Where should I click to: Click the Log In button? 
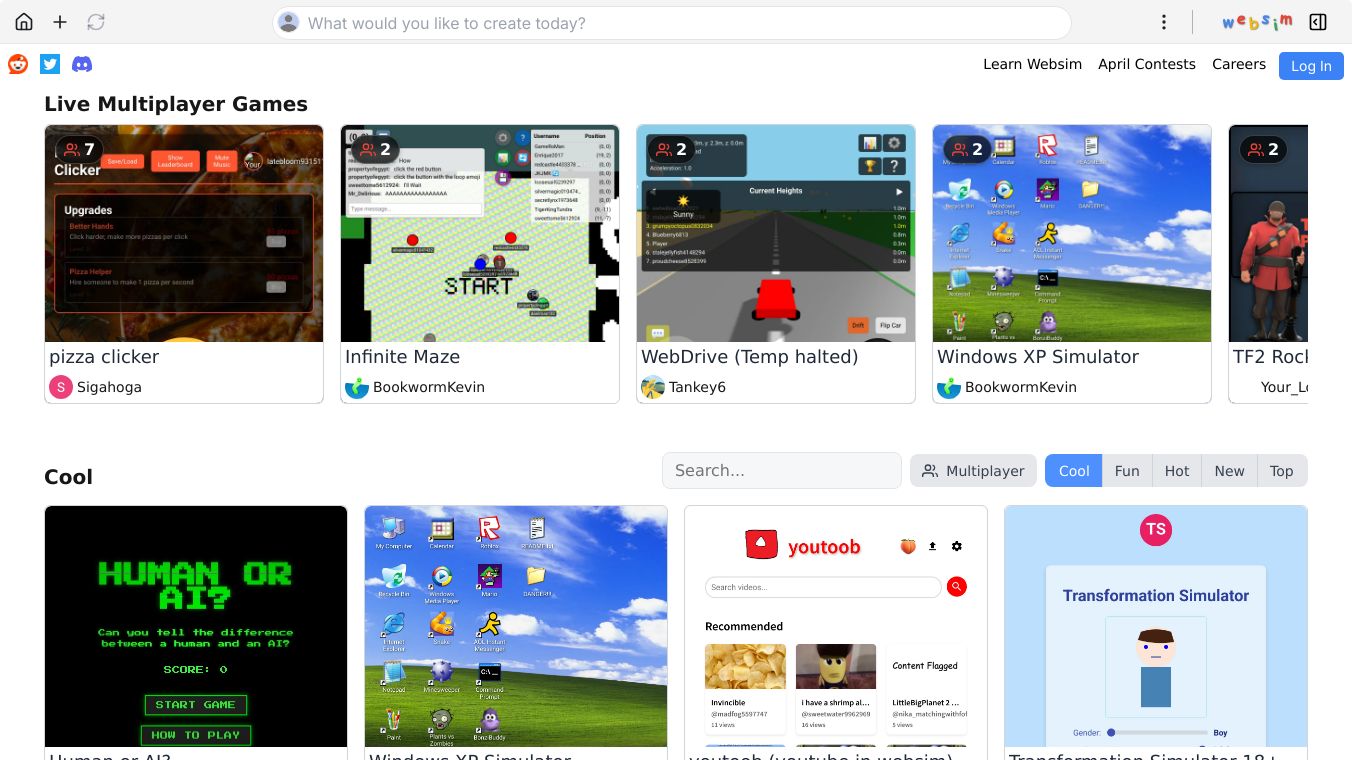point(1311,66)
